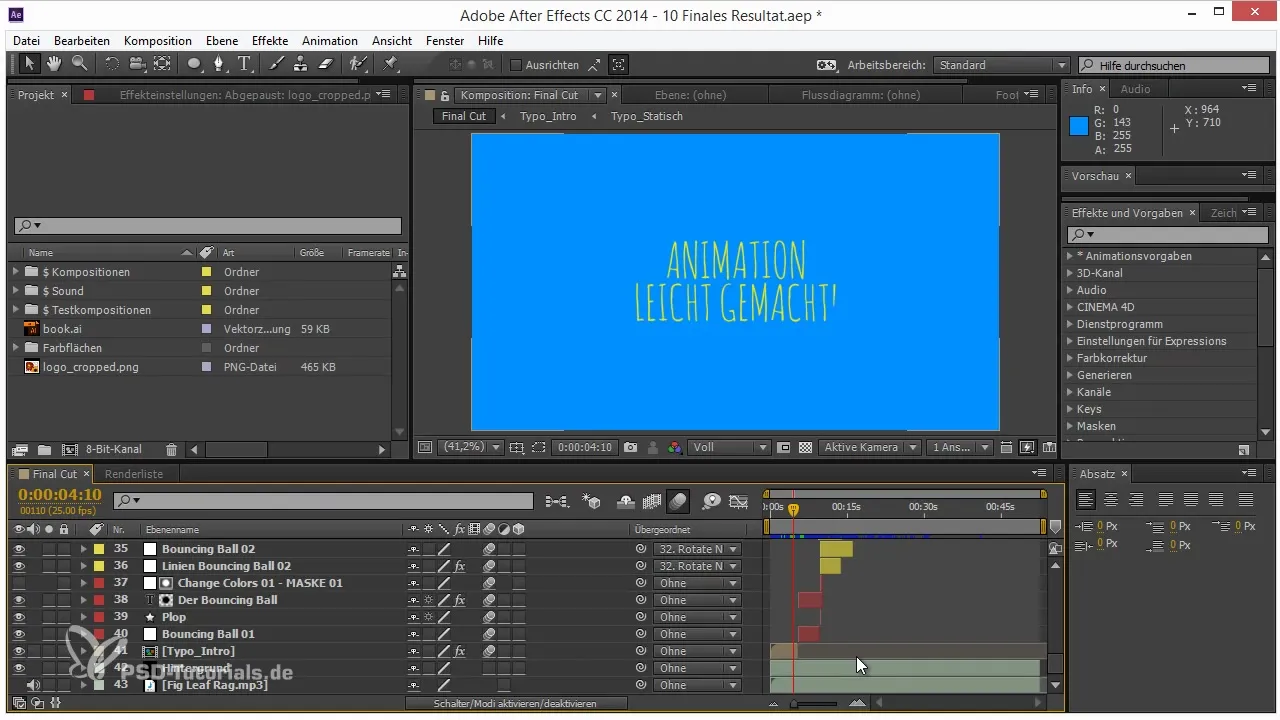Viewport: 1280px width, 720px height.
Task: Select the Rotation tool
Action: tap(112, 64)
